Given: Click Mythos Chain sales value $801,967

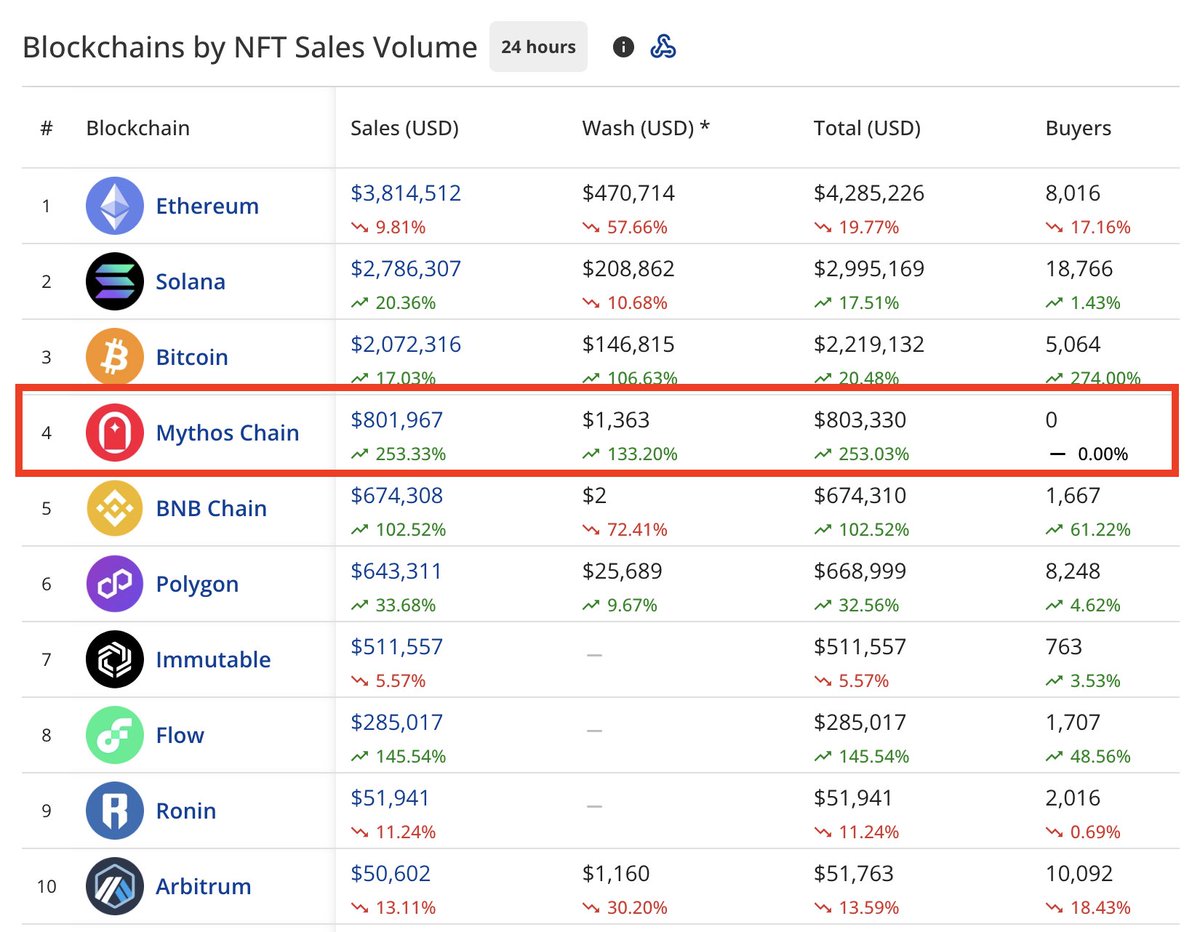Looking at the screenshot, I should click(396, 420).
